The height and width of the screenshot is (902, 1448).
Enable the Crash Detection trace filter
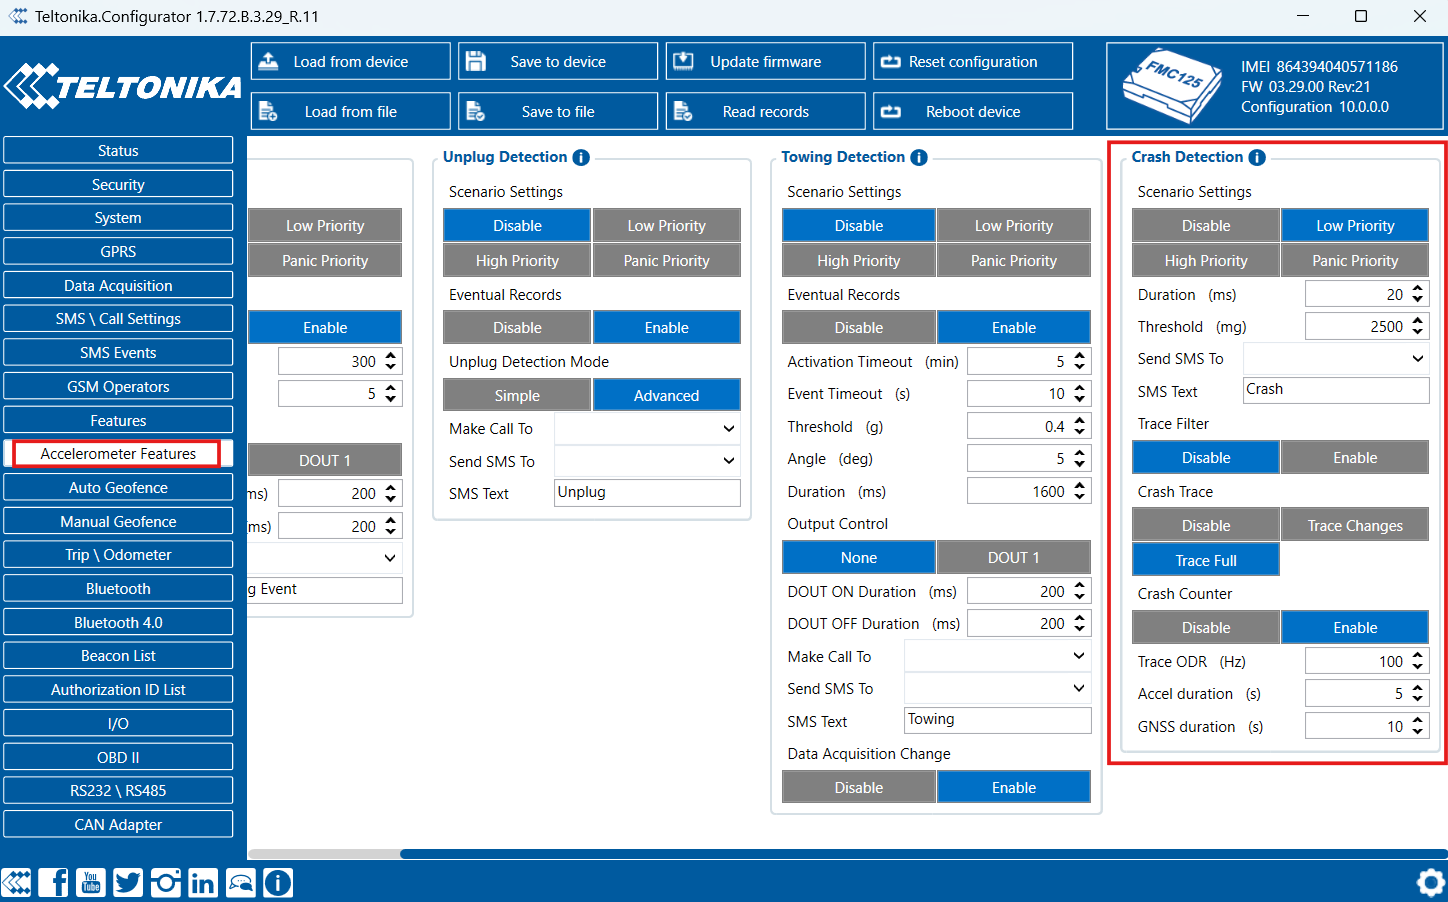[x=1355, y=457]
